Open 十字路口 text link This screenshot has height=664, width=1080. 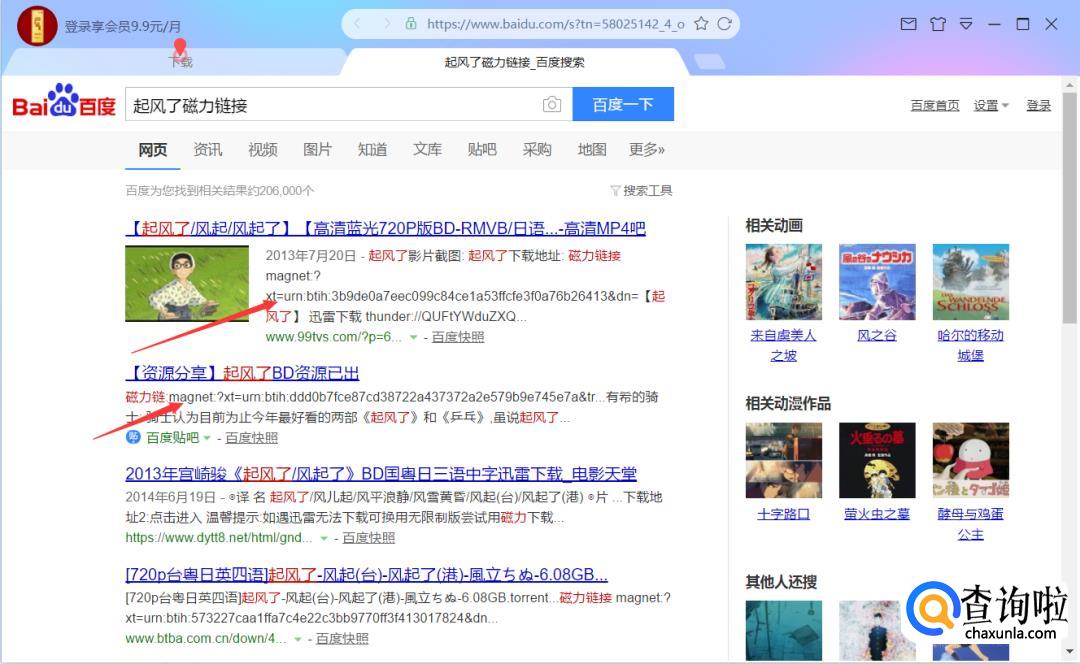pos(784,514)
